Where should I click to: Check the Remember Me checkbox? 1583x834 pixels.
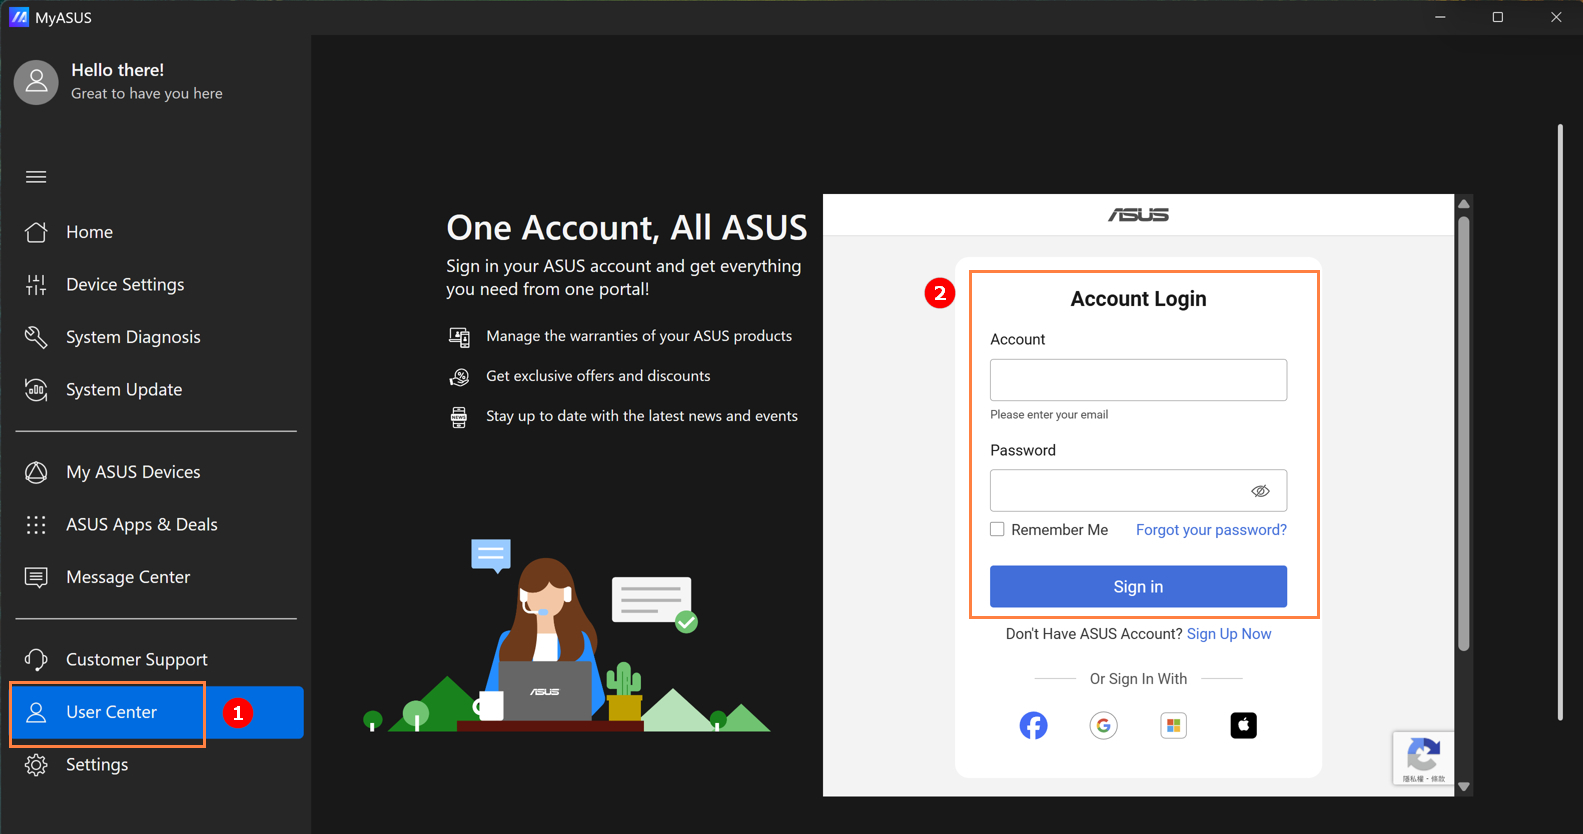pyautogui.click(x=997, y=529)
